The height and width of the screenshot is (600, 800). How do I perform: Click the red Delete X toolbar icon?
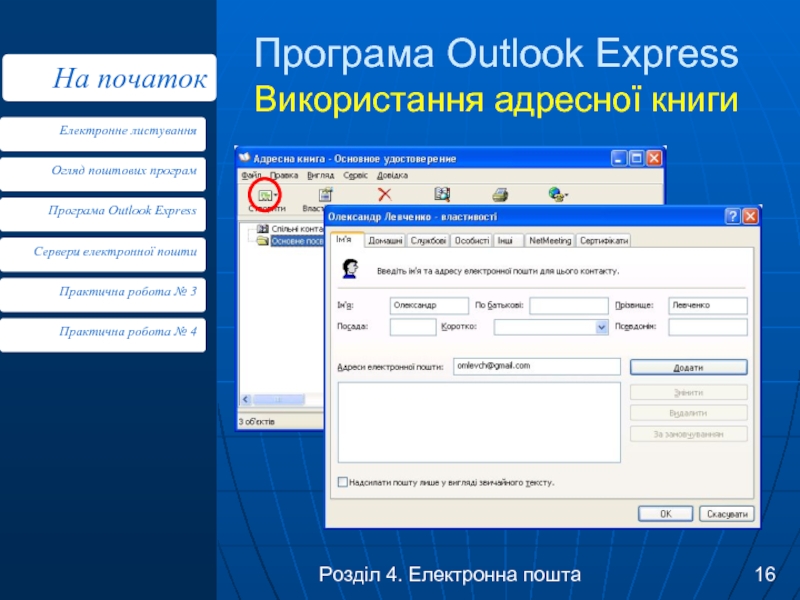coord(384,194)
